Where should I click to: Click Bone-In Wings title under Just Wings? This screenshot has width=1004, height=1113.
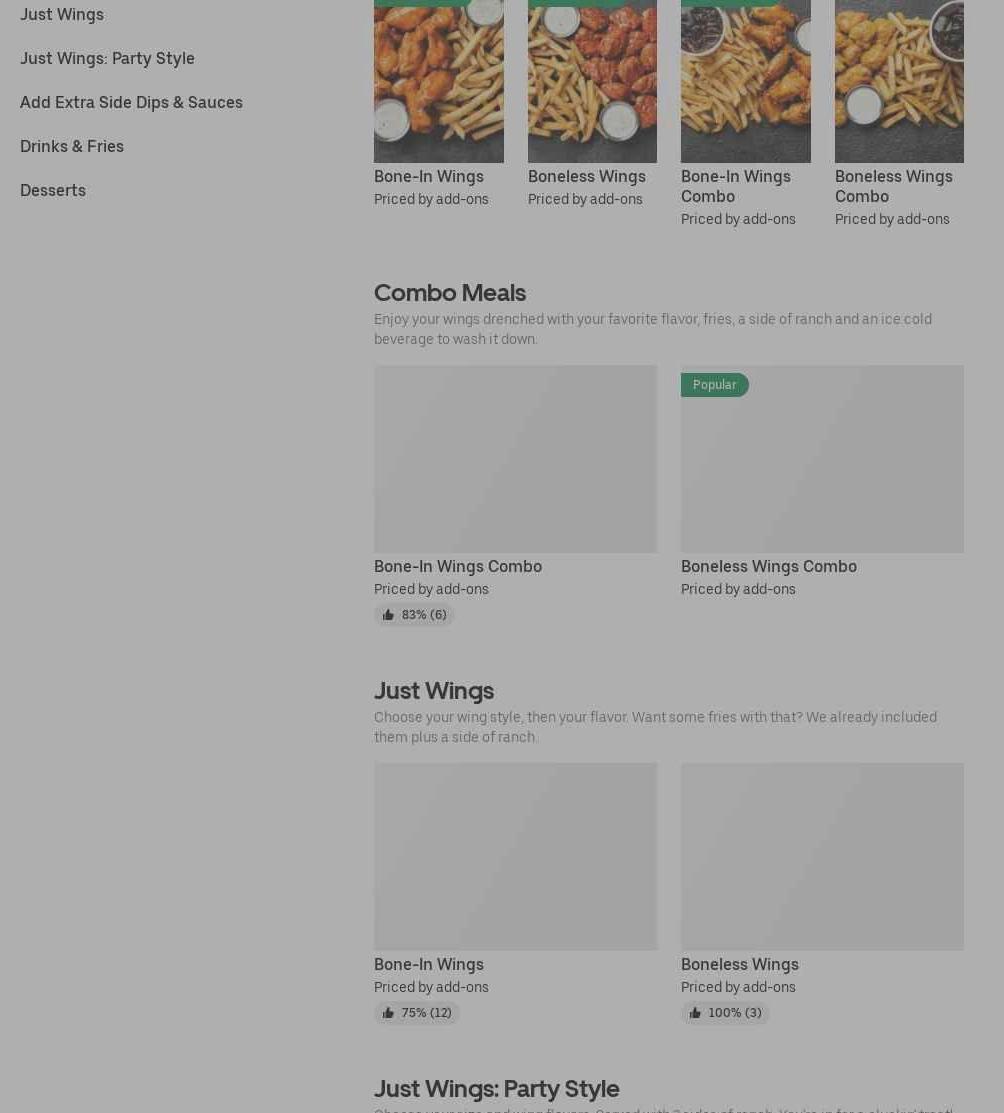(x=429, y=965)
